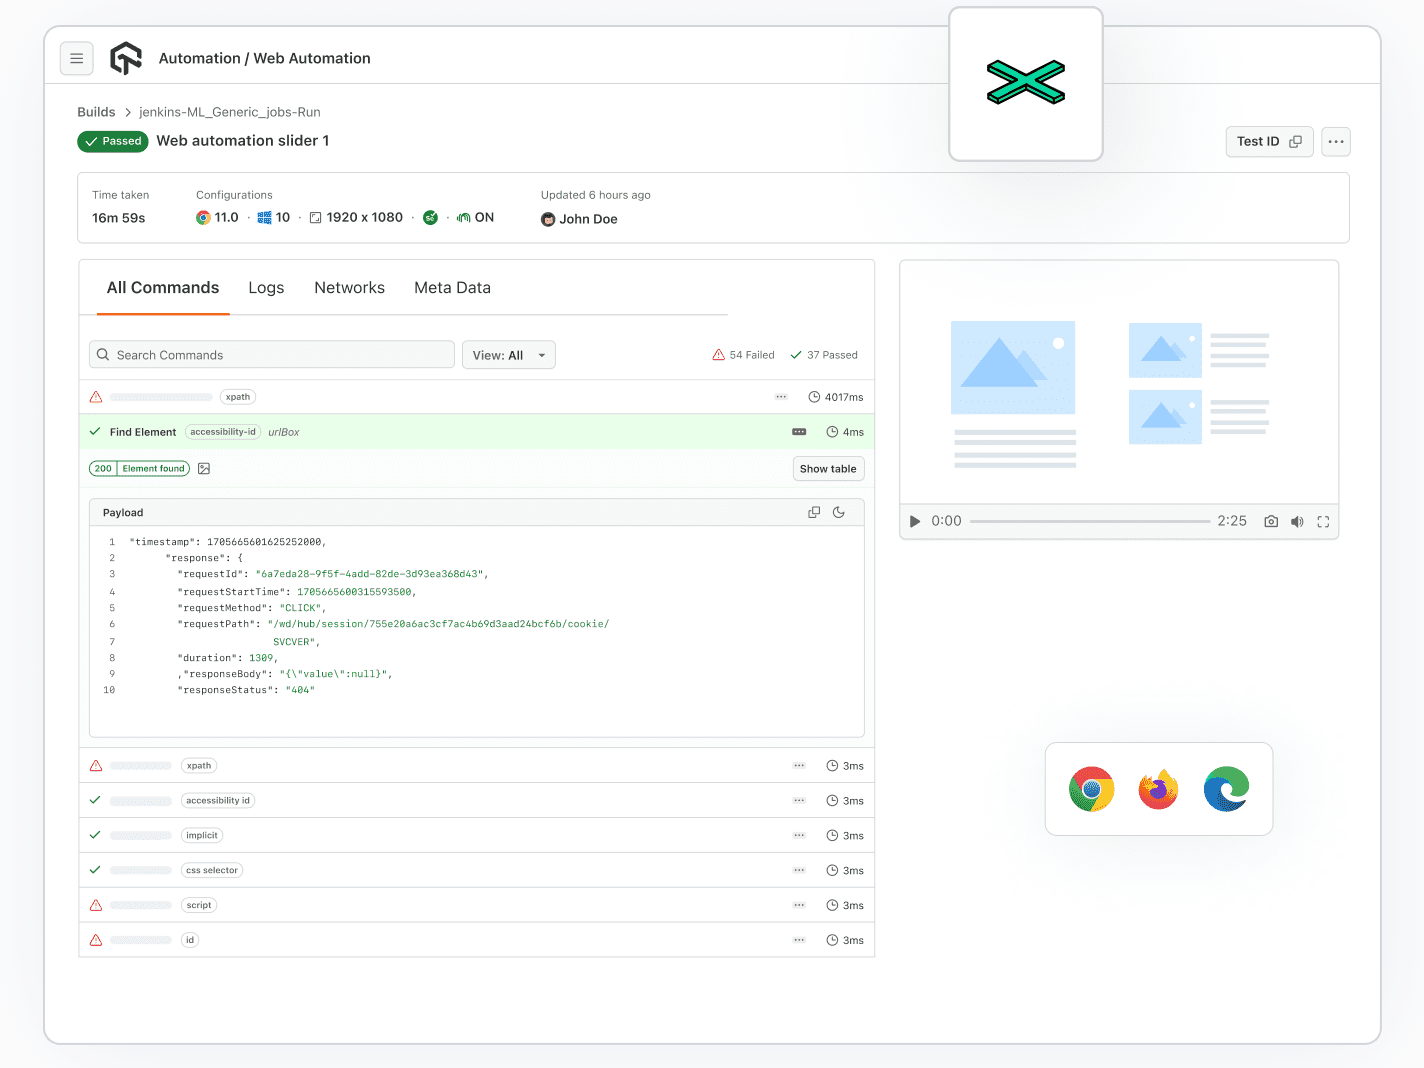This screenshot has width=1424, height=1068.
Task: Choose the Edge browser icon
Action: (1226, 789)
